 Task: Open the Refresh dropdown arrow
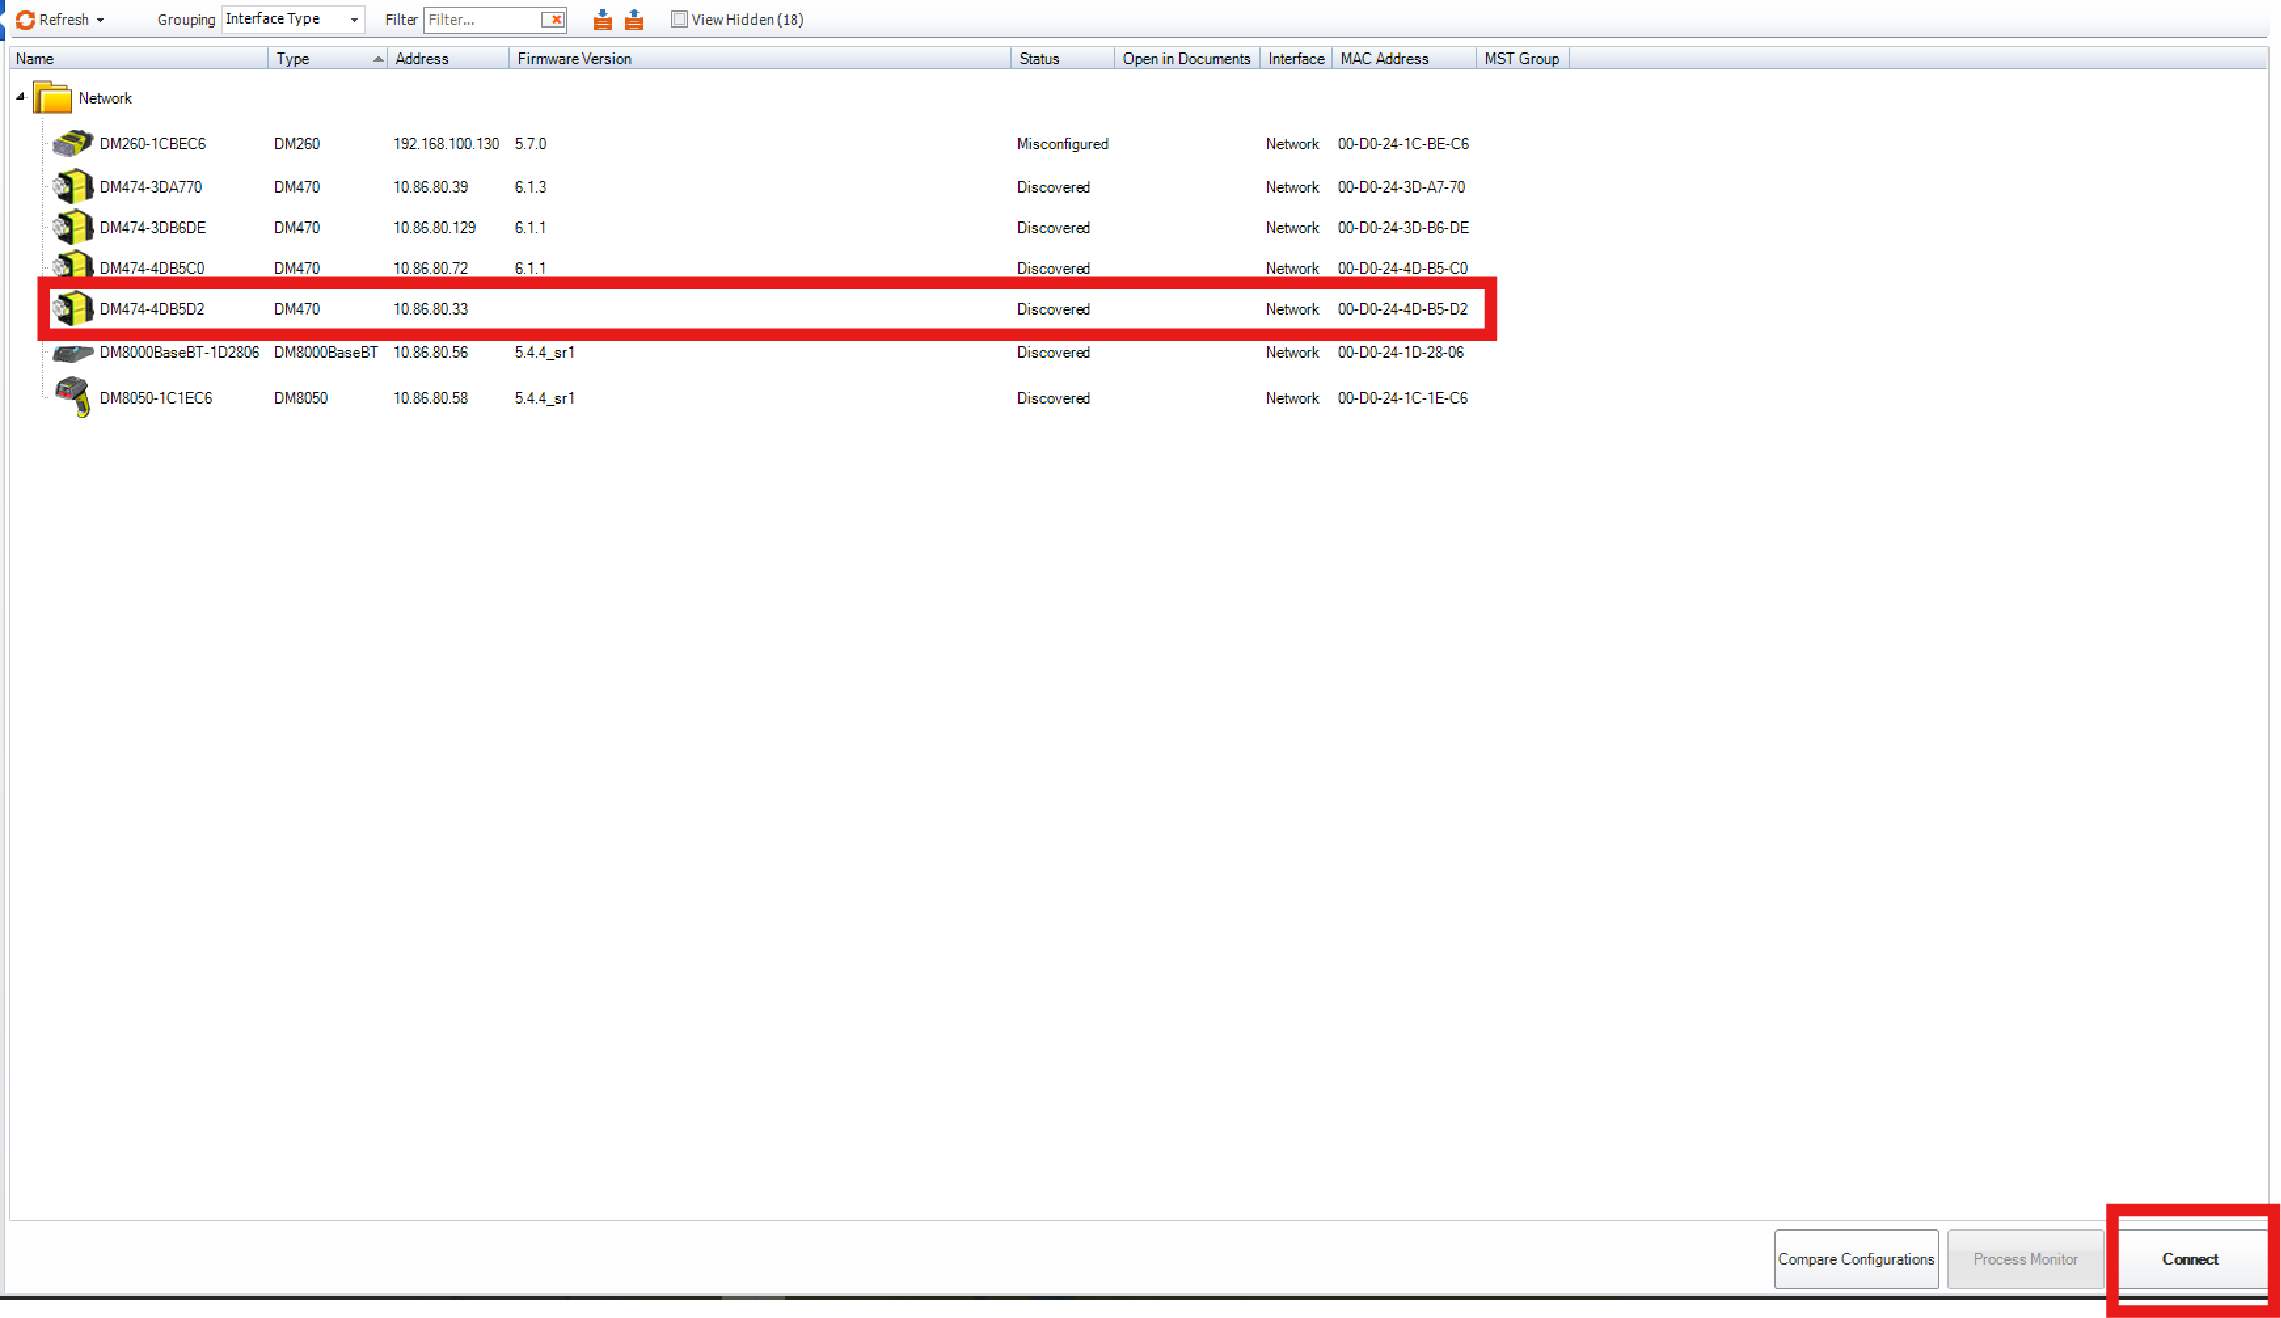click(x=101, y=20)
